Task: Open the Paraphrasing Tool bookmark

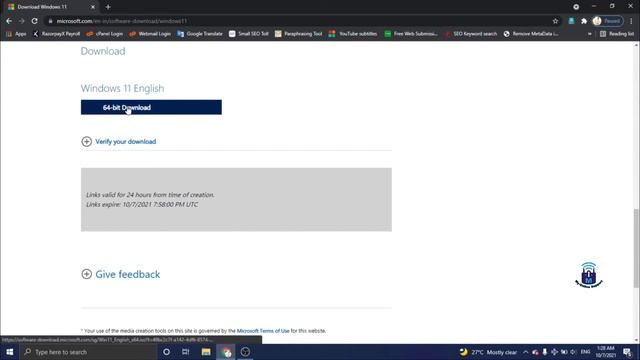Action: click(x=298, y=34)
